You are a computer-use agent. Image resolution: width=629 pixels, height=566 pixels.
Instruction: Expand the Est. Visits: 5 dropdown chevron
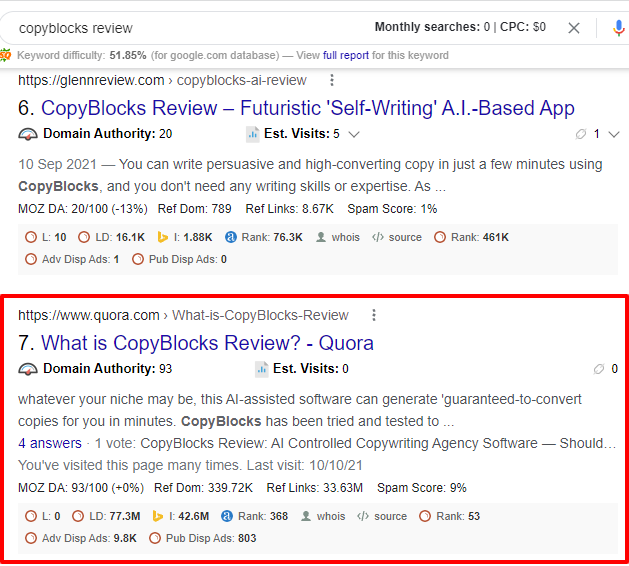click(354, 134)
